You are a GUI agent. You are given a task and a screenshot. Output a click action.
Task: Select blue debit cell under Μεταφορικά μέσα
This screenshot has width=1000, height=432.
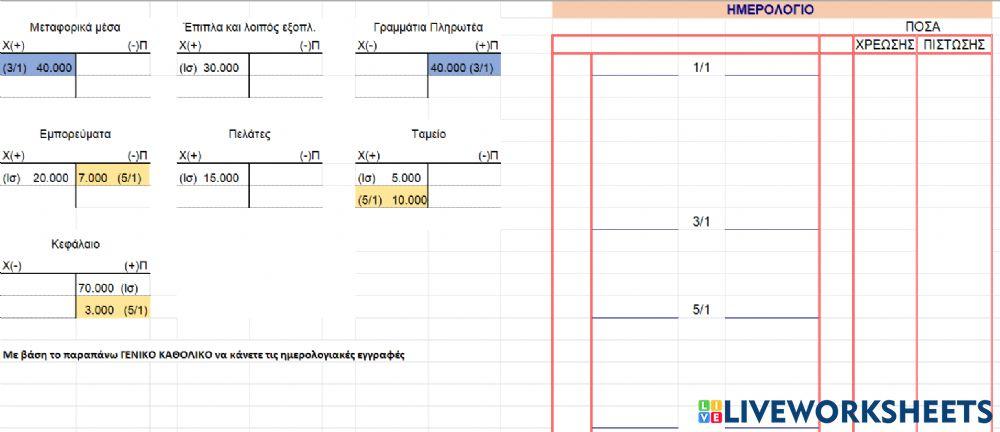(x=38, y=67)
